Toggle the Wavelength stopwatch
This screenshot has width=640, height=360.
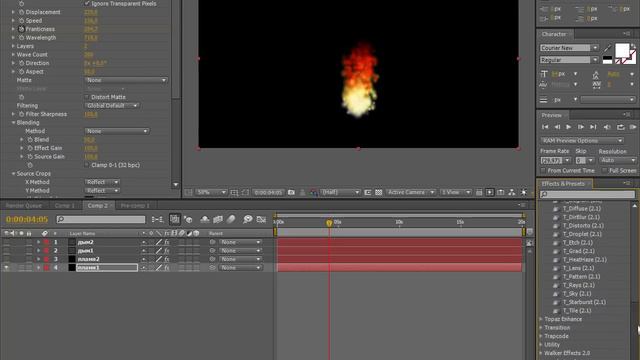[x=22, y=38]
